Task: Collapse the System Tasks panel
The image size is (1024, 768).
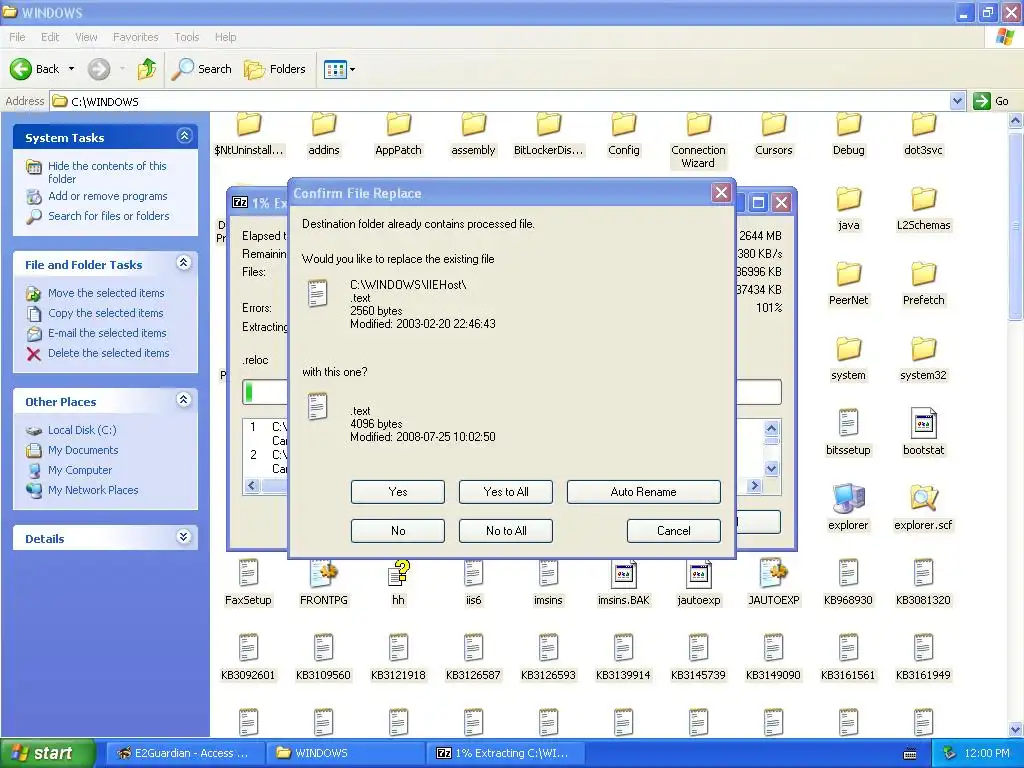Action: 184,136
